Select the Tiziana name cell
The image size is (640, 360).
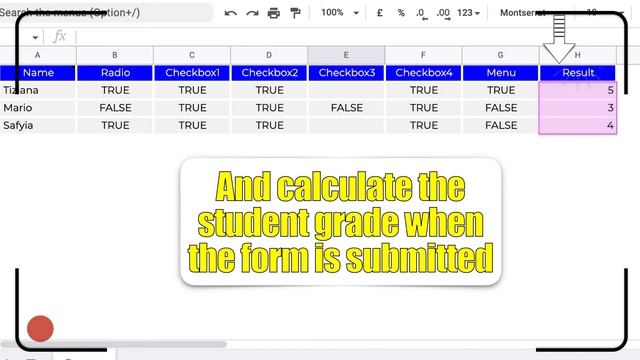pyautogui.click(x=38, y=90)
